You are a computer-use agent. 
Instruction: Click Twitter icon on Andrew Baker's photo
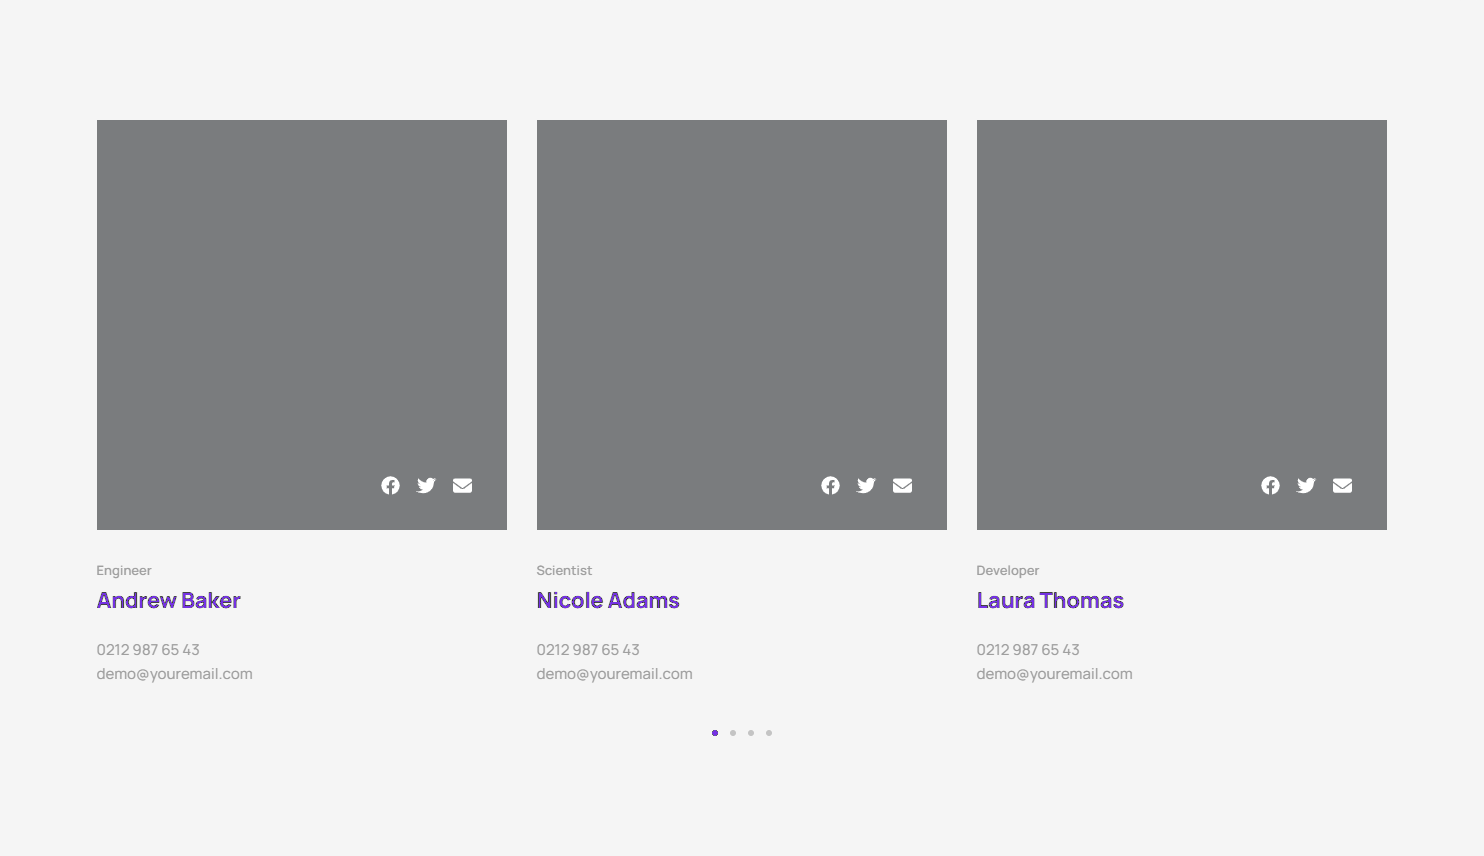click(426, 485)
